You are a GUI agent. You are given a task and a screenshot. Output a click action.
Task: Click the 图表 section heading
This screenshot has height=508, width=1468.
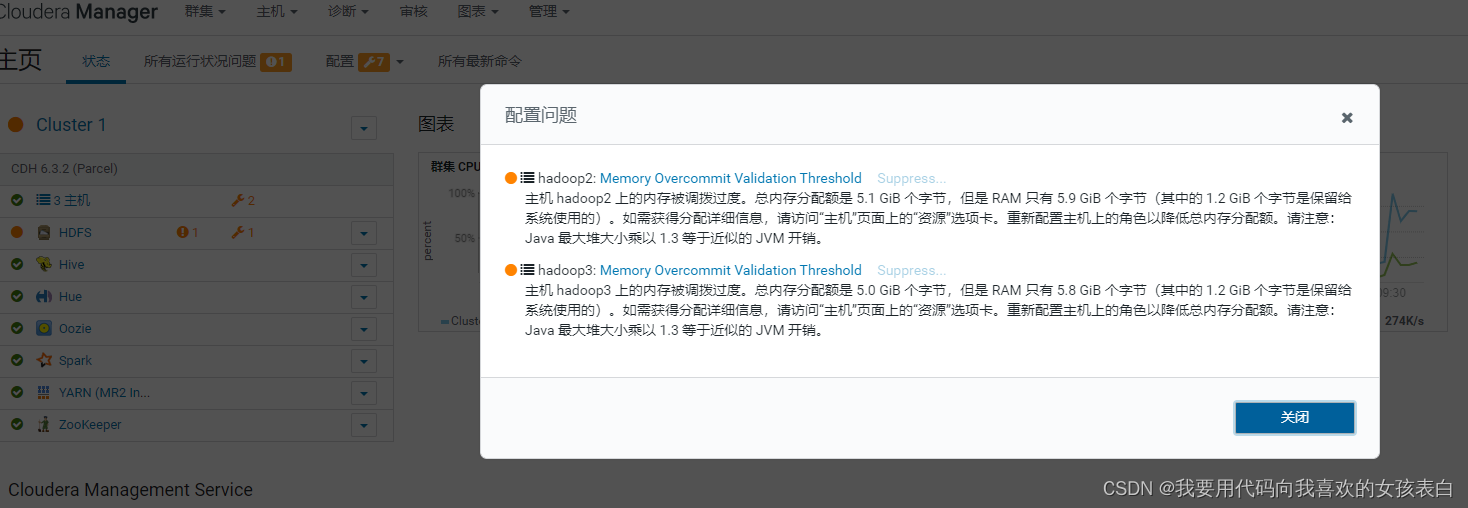436,124
